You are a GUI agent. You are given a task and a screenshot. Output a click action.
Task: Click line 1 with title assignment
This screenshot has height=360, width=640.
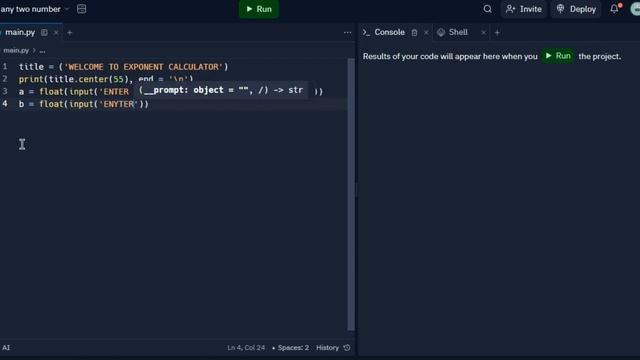click(123, 67)
